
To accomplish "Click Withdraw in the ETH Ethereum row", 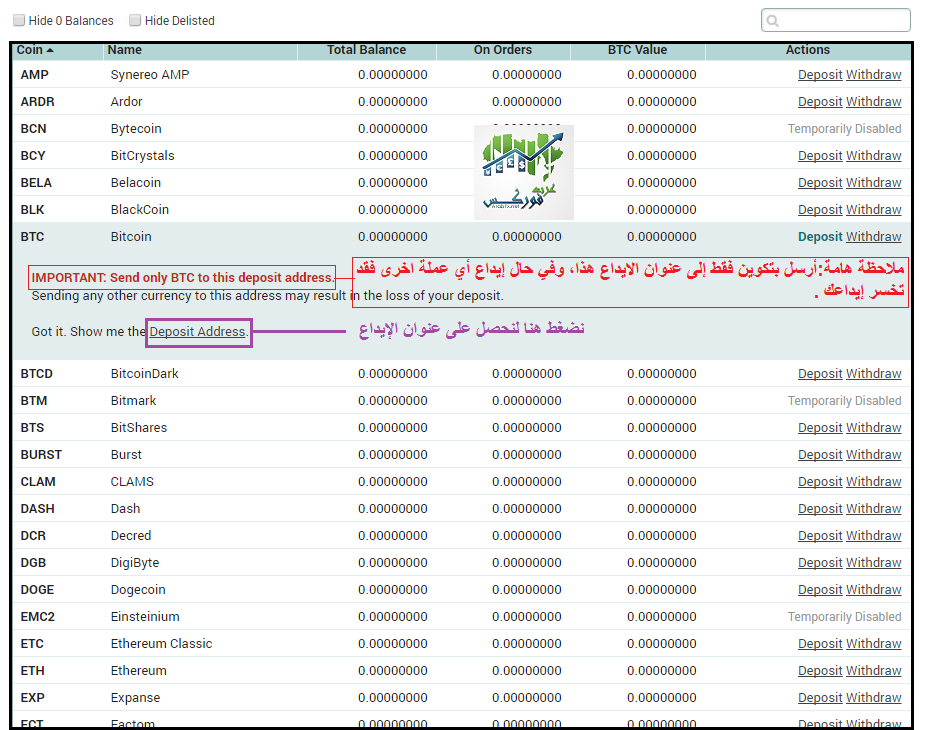I will pyautogui.click(x=874, y=671).
